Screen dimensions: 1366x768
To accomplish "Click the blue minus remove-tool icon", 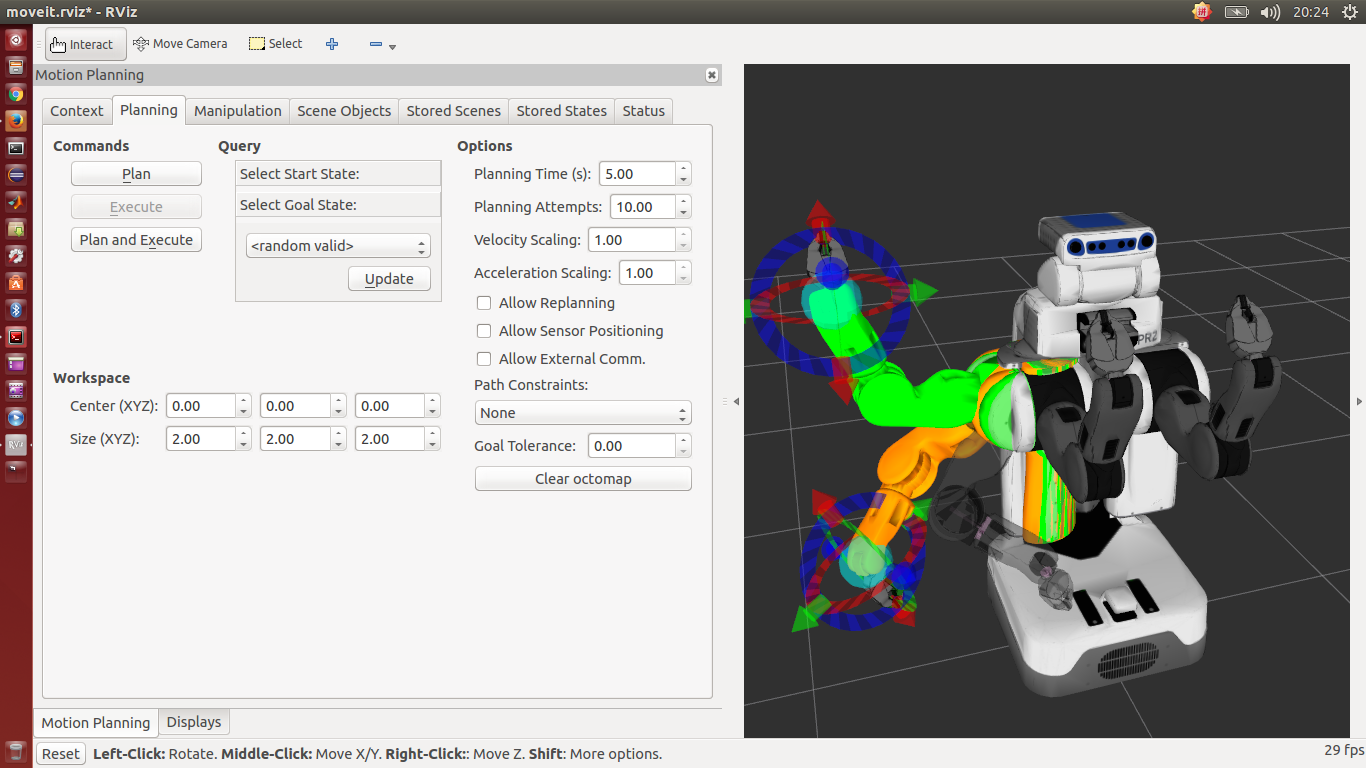I will 376,45.
